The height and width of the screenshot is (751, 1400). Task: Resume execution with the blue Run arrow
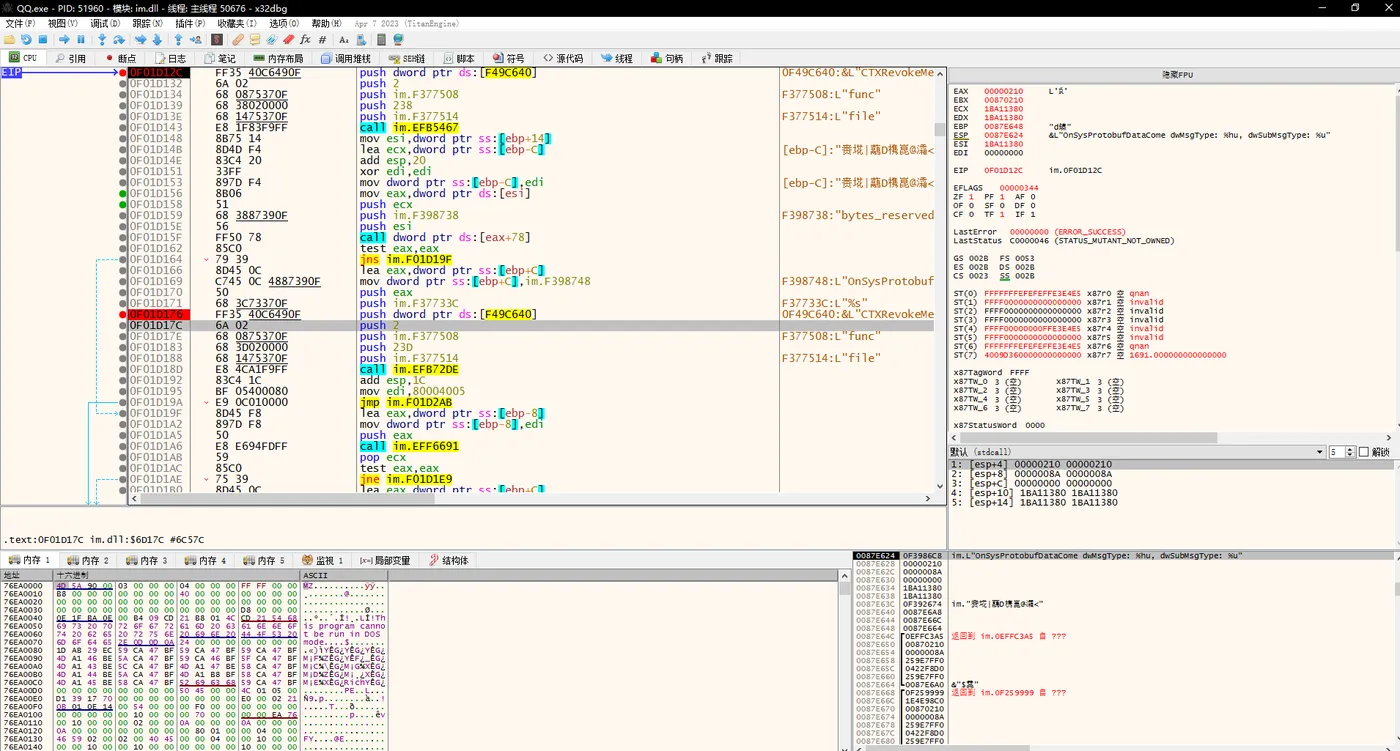pos(63,40)
